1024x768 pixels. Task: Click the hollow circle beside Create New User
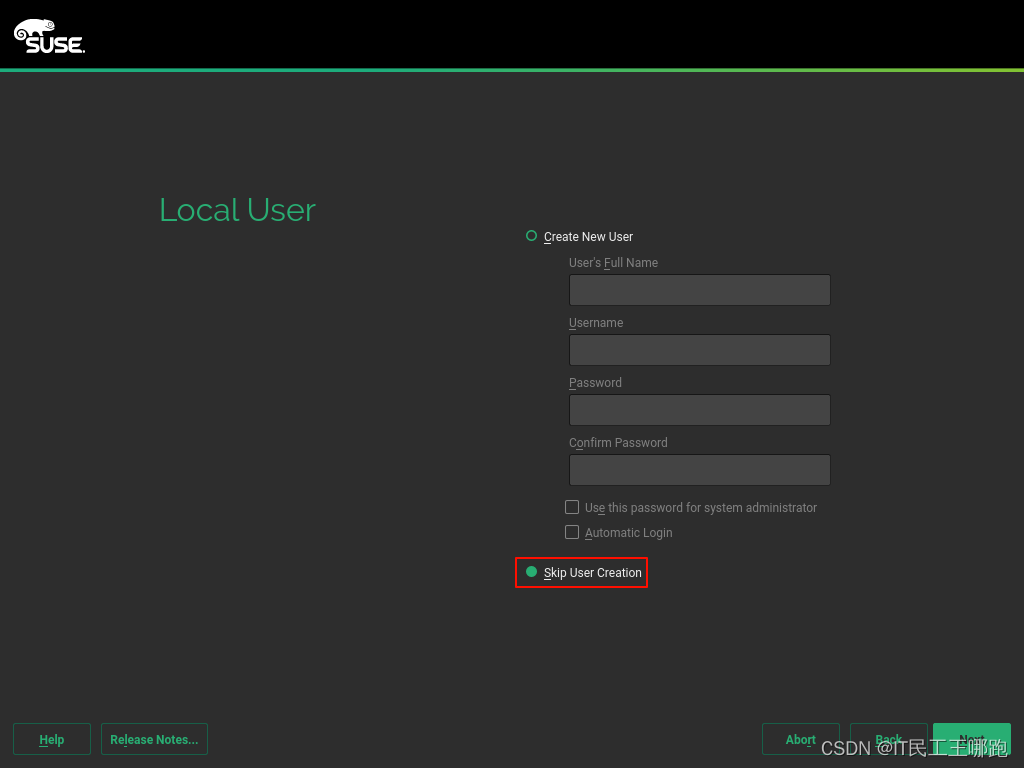click(531, 236)
